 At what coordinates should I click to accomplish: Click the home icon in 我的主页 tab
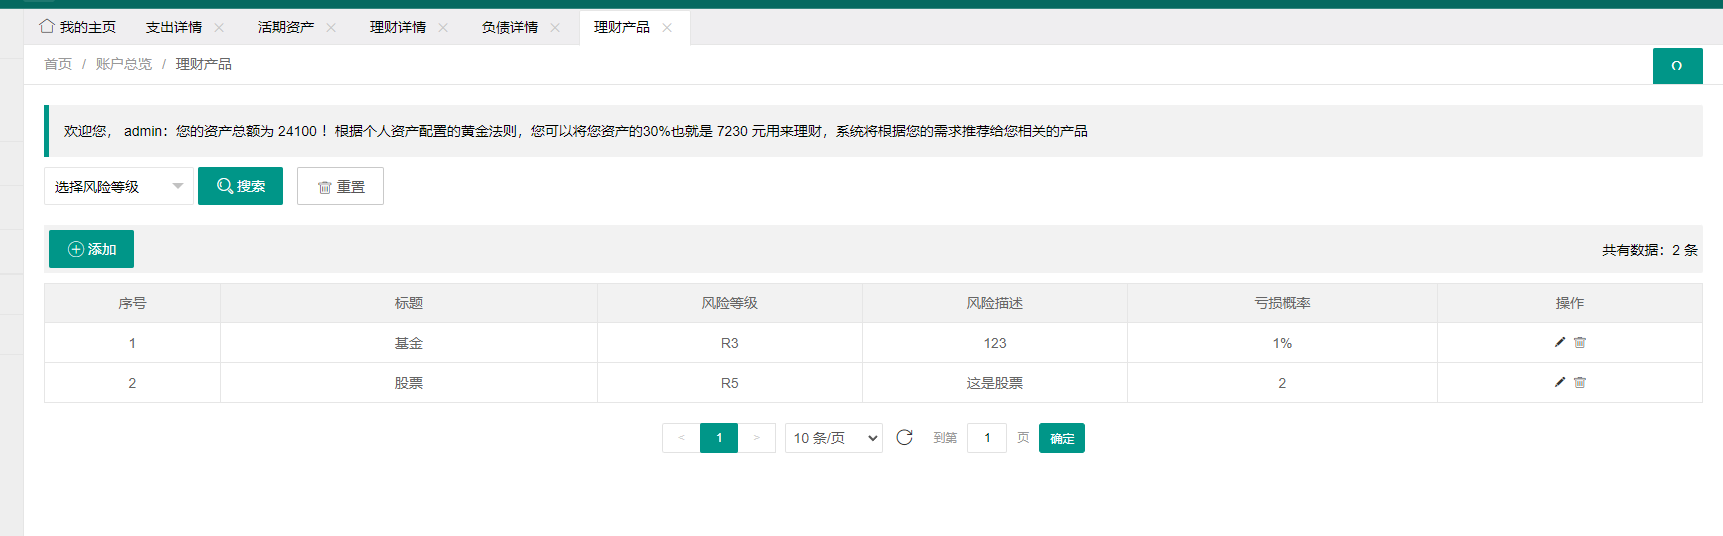46,27
